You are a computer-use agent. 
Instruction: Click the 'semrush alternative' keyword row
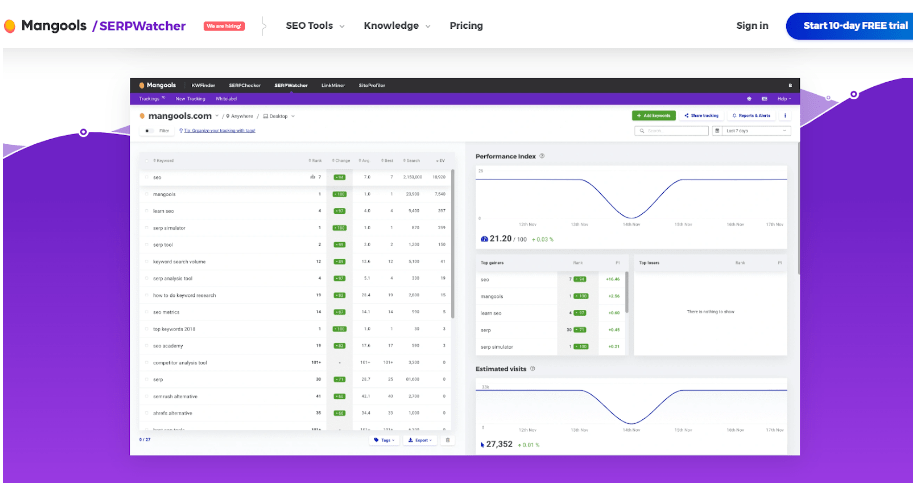pos(175,396)
